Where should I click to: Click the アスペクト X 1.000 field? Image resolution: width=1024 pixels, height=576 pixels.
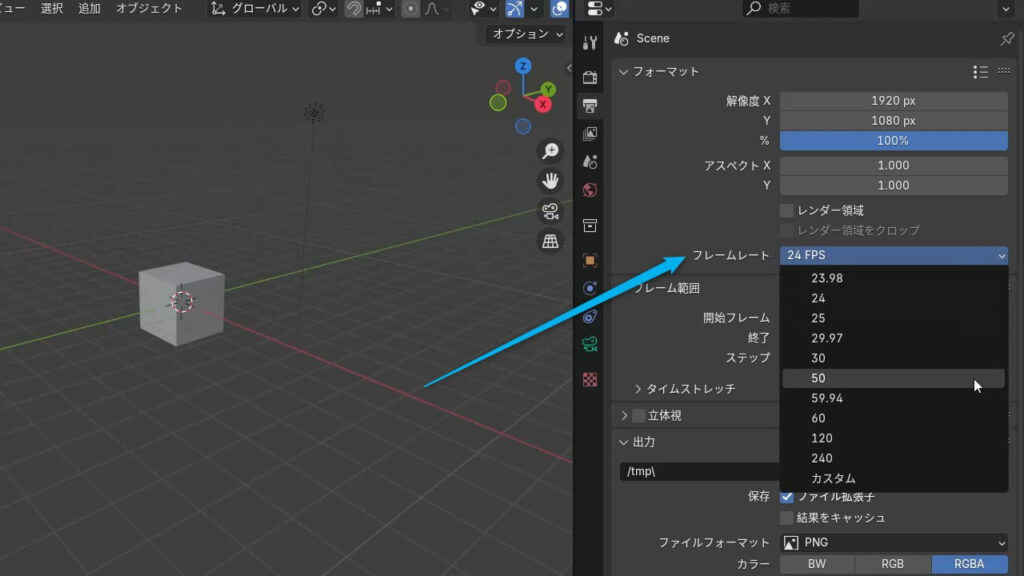point(893,165)
